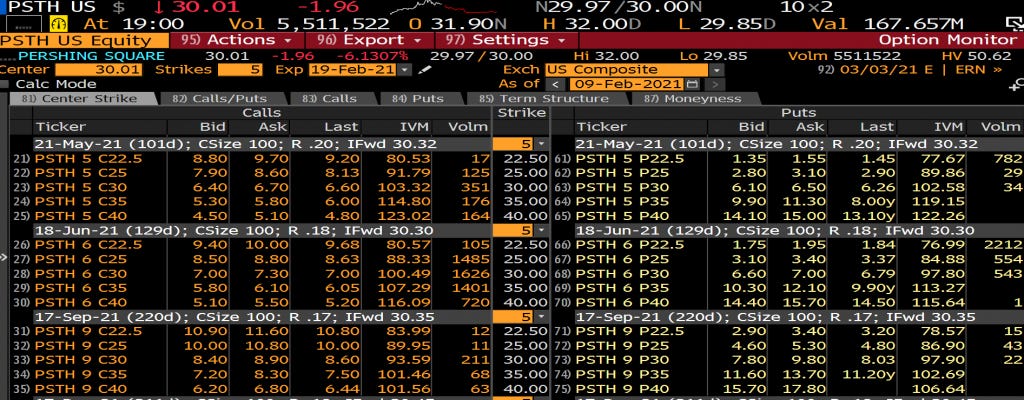Click the Exp 19-Feb-21 field
This screenshot has height=400, width=1024.
[x=353, y=69]
